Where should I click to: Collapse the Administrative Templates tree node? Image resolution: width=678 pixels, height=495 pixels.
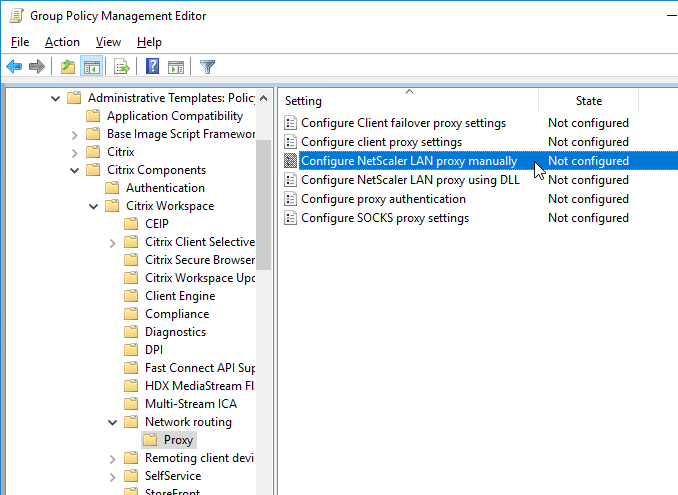(x=55, y=99)
